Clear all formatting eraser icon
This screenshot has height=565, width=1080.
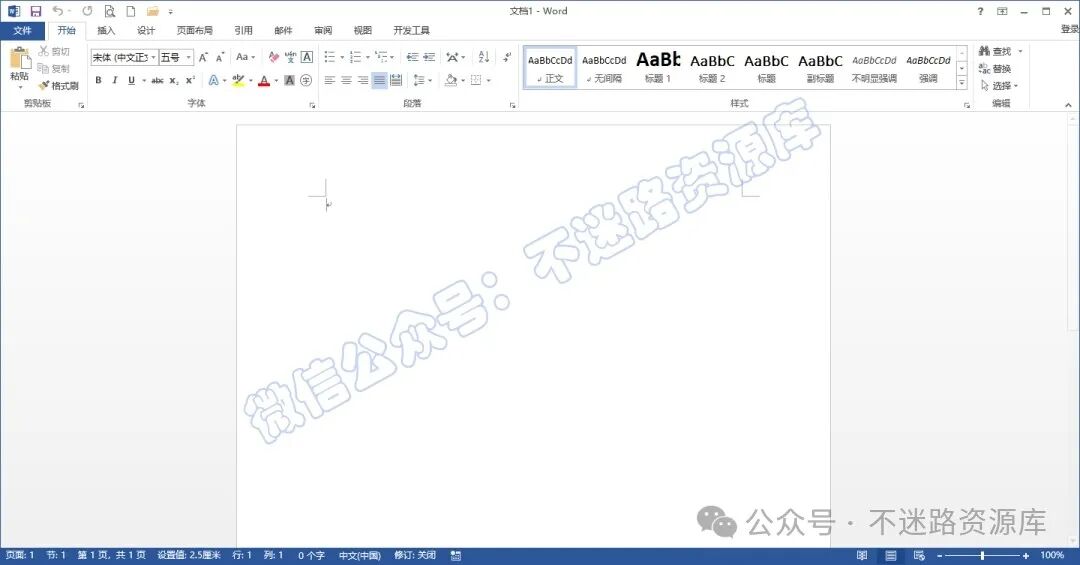click(x=273, y=57)
